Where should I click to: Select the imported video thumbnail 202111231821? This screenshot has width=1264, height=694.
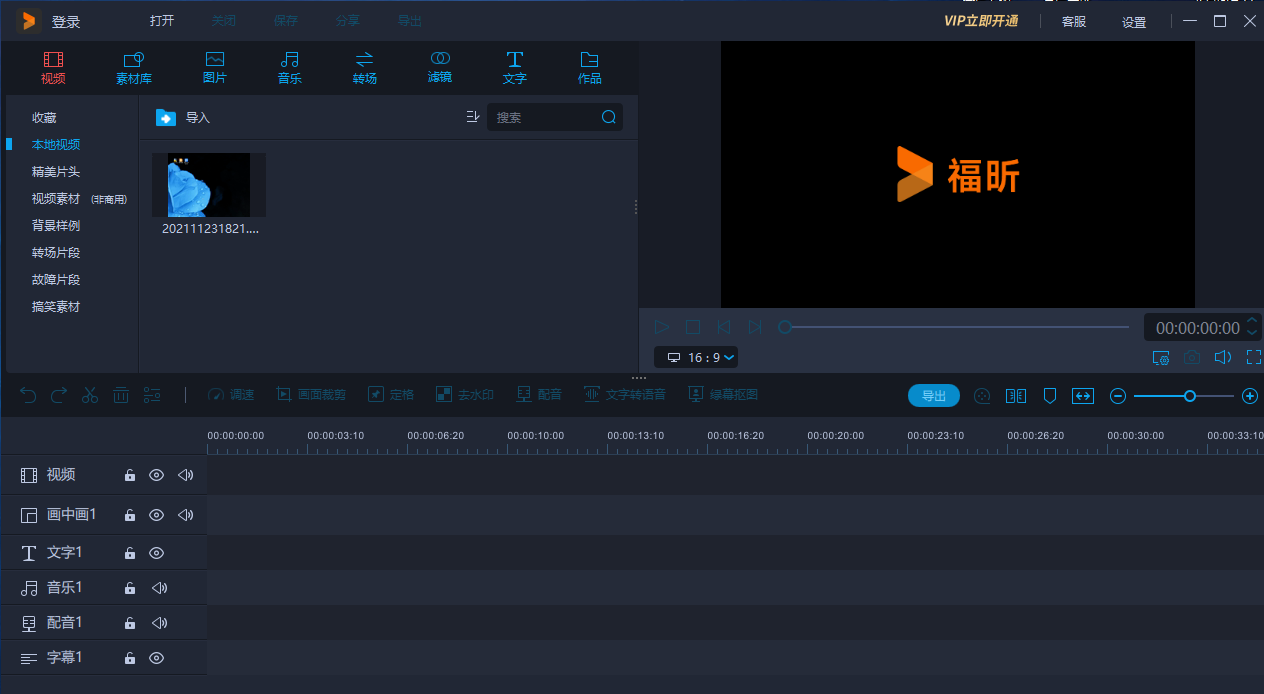click(209, 185)
